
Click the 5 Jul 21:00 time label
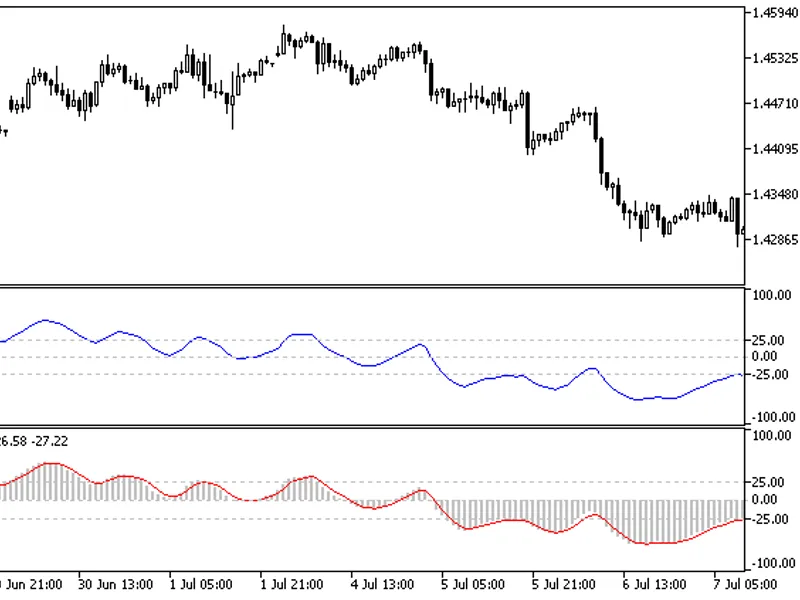tap(564, 584)
